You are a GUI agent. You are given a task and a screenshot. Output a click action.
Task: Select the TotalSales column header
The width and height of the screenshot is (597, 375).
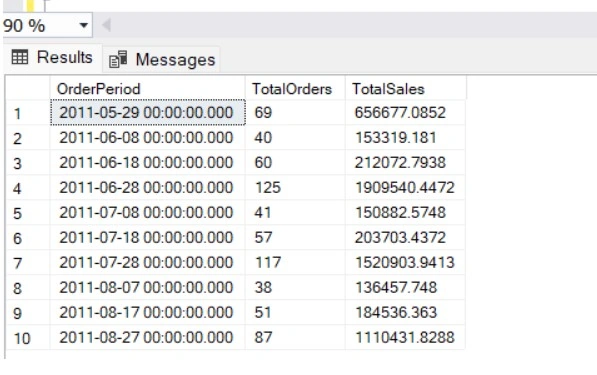pos(405,89)
